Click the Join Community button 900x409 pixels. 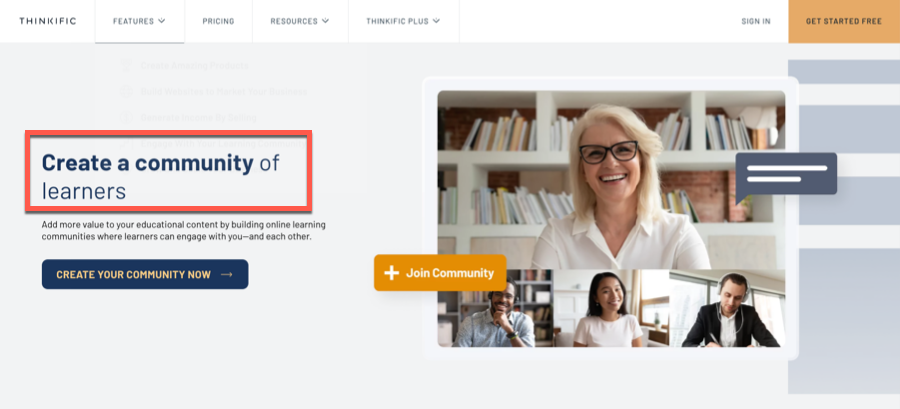(x=440, y=273)
